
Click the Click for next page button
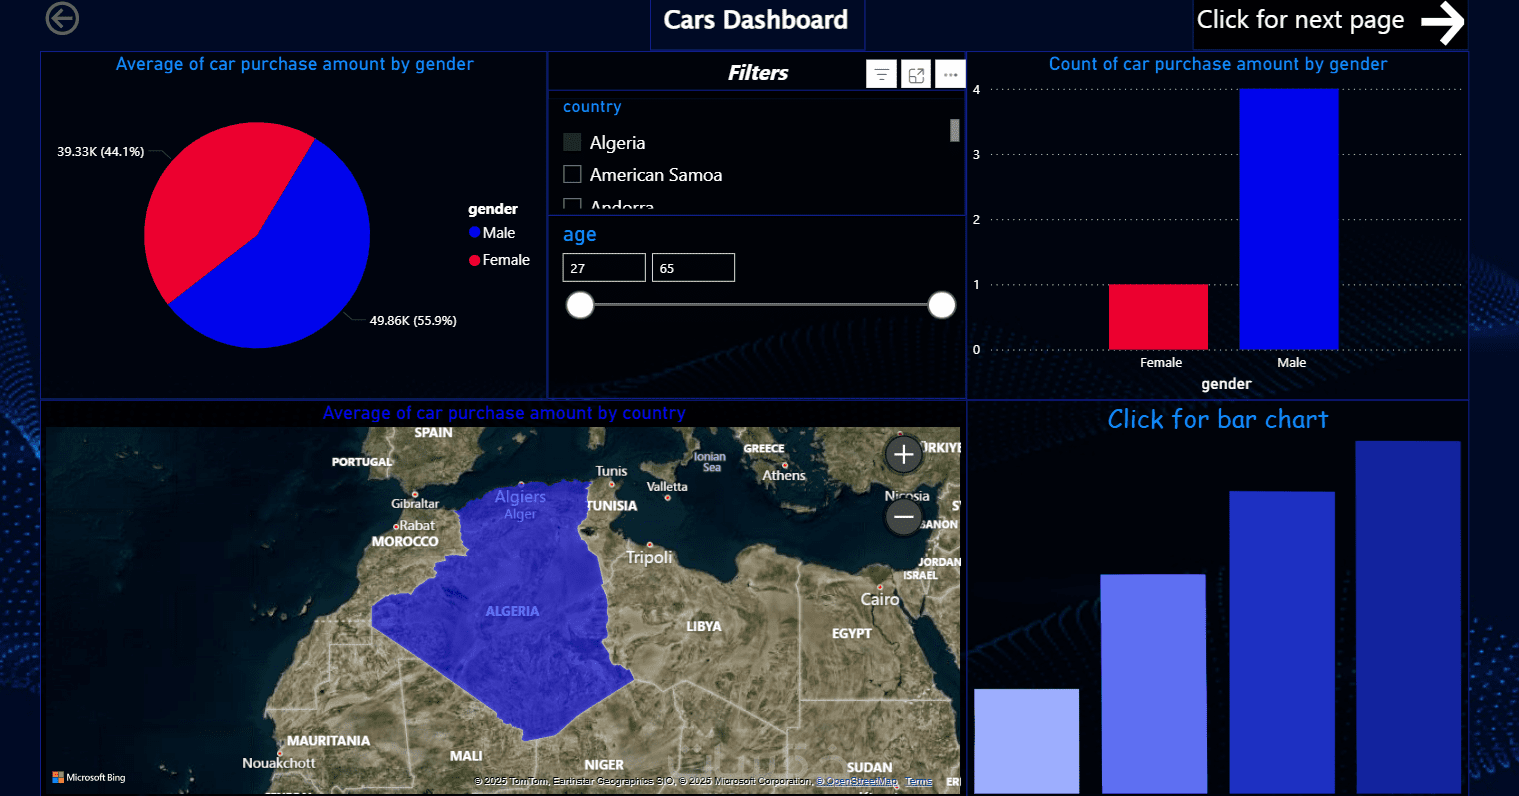tap(1330, 22)
